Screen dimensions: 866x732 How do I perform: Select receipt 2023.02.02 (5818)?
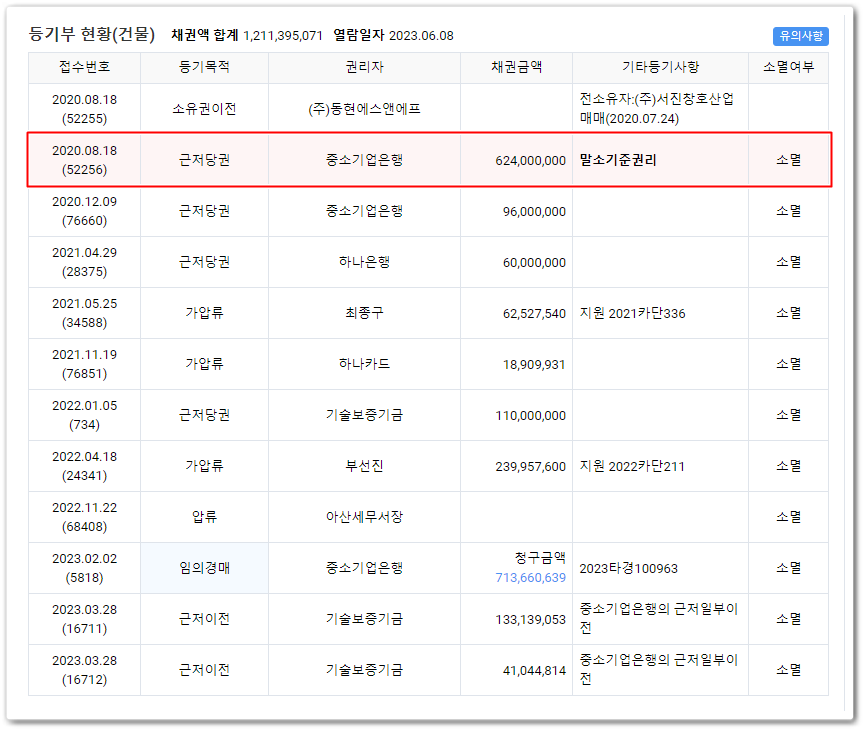click(x=85, y=568)
